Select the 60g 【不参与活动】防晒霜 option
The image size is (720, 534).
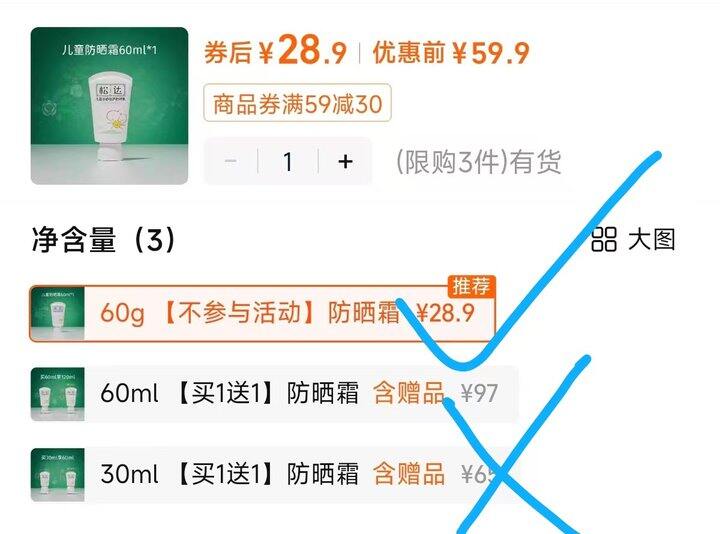pyautogui.click(x=262, y=314)
